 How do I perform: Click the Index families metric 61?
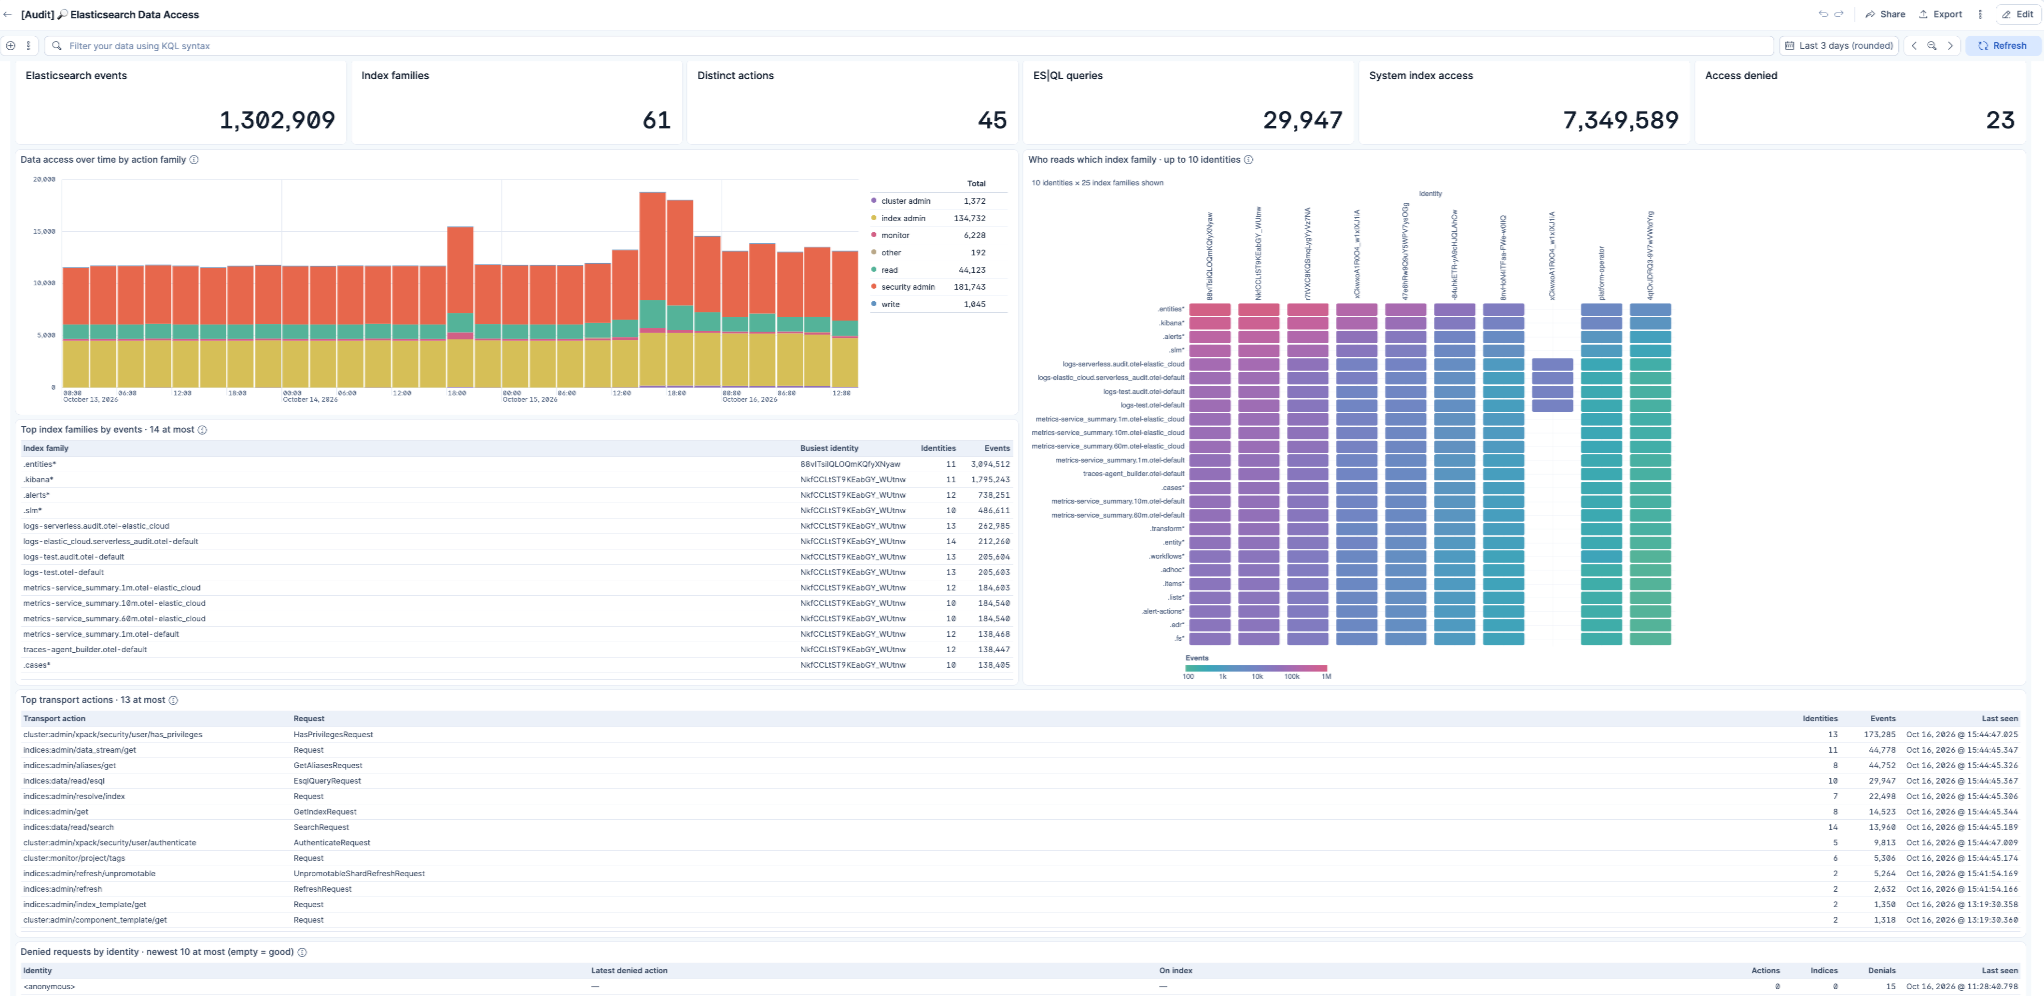click(656, 120)
